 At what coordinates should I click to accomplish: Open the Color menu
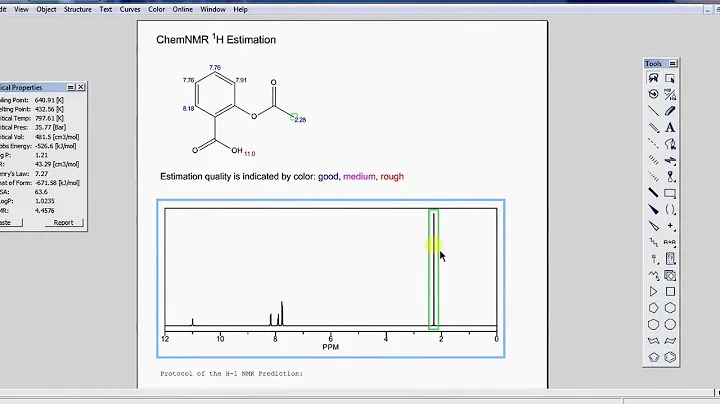(157, 9)
